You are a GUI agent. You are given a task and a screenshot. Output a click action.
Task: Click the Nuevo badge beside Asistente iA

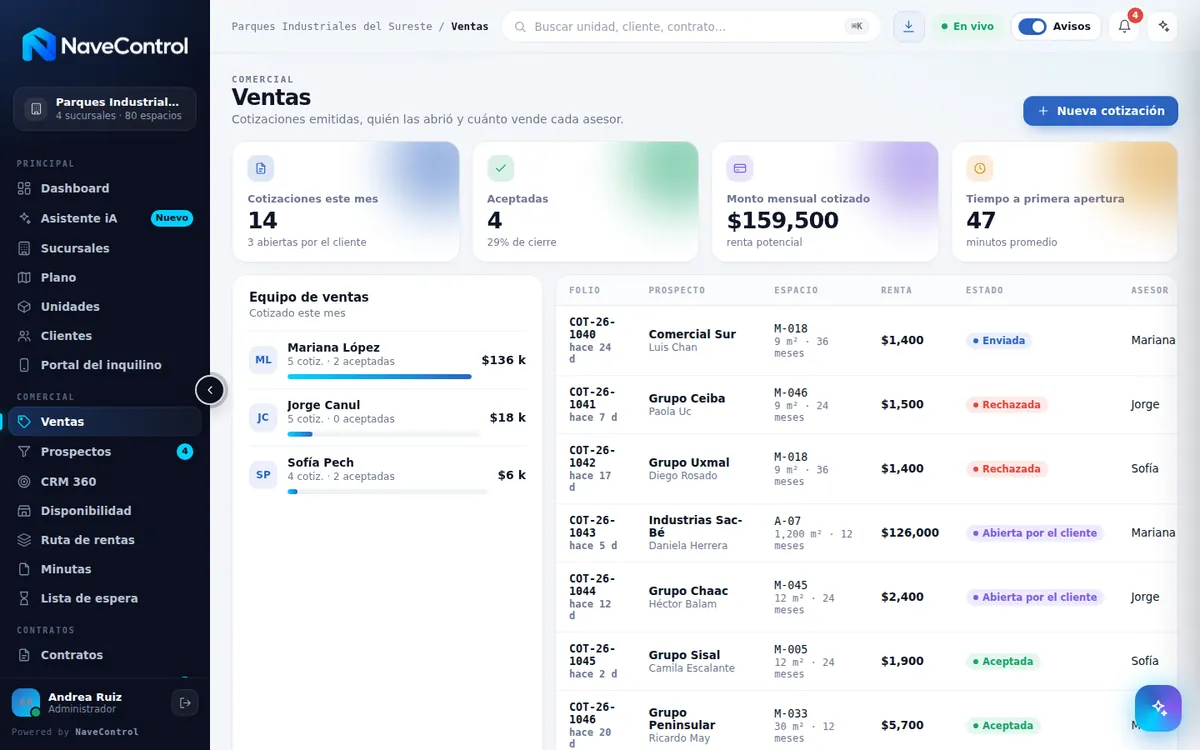(172, 218)
